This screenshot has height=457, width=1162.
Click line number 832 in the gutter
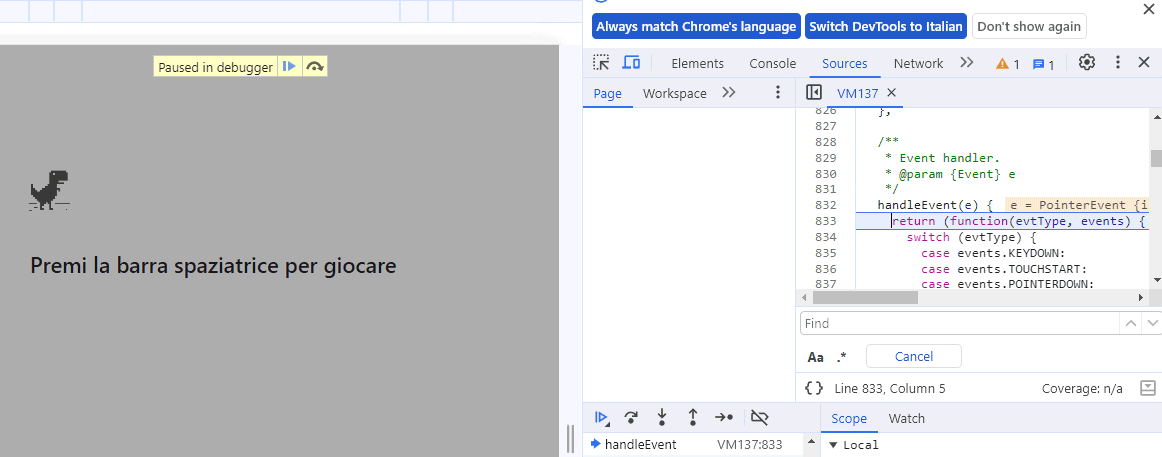(826, 204)
